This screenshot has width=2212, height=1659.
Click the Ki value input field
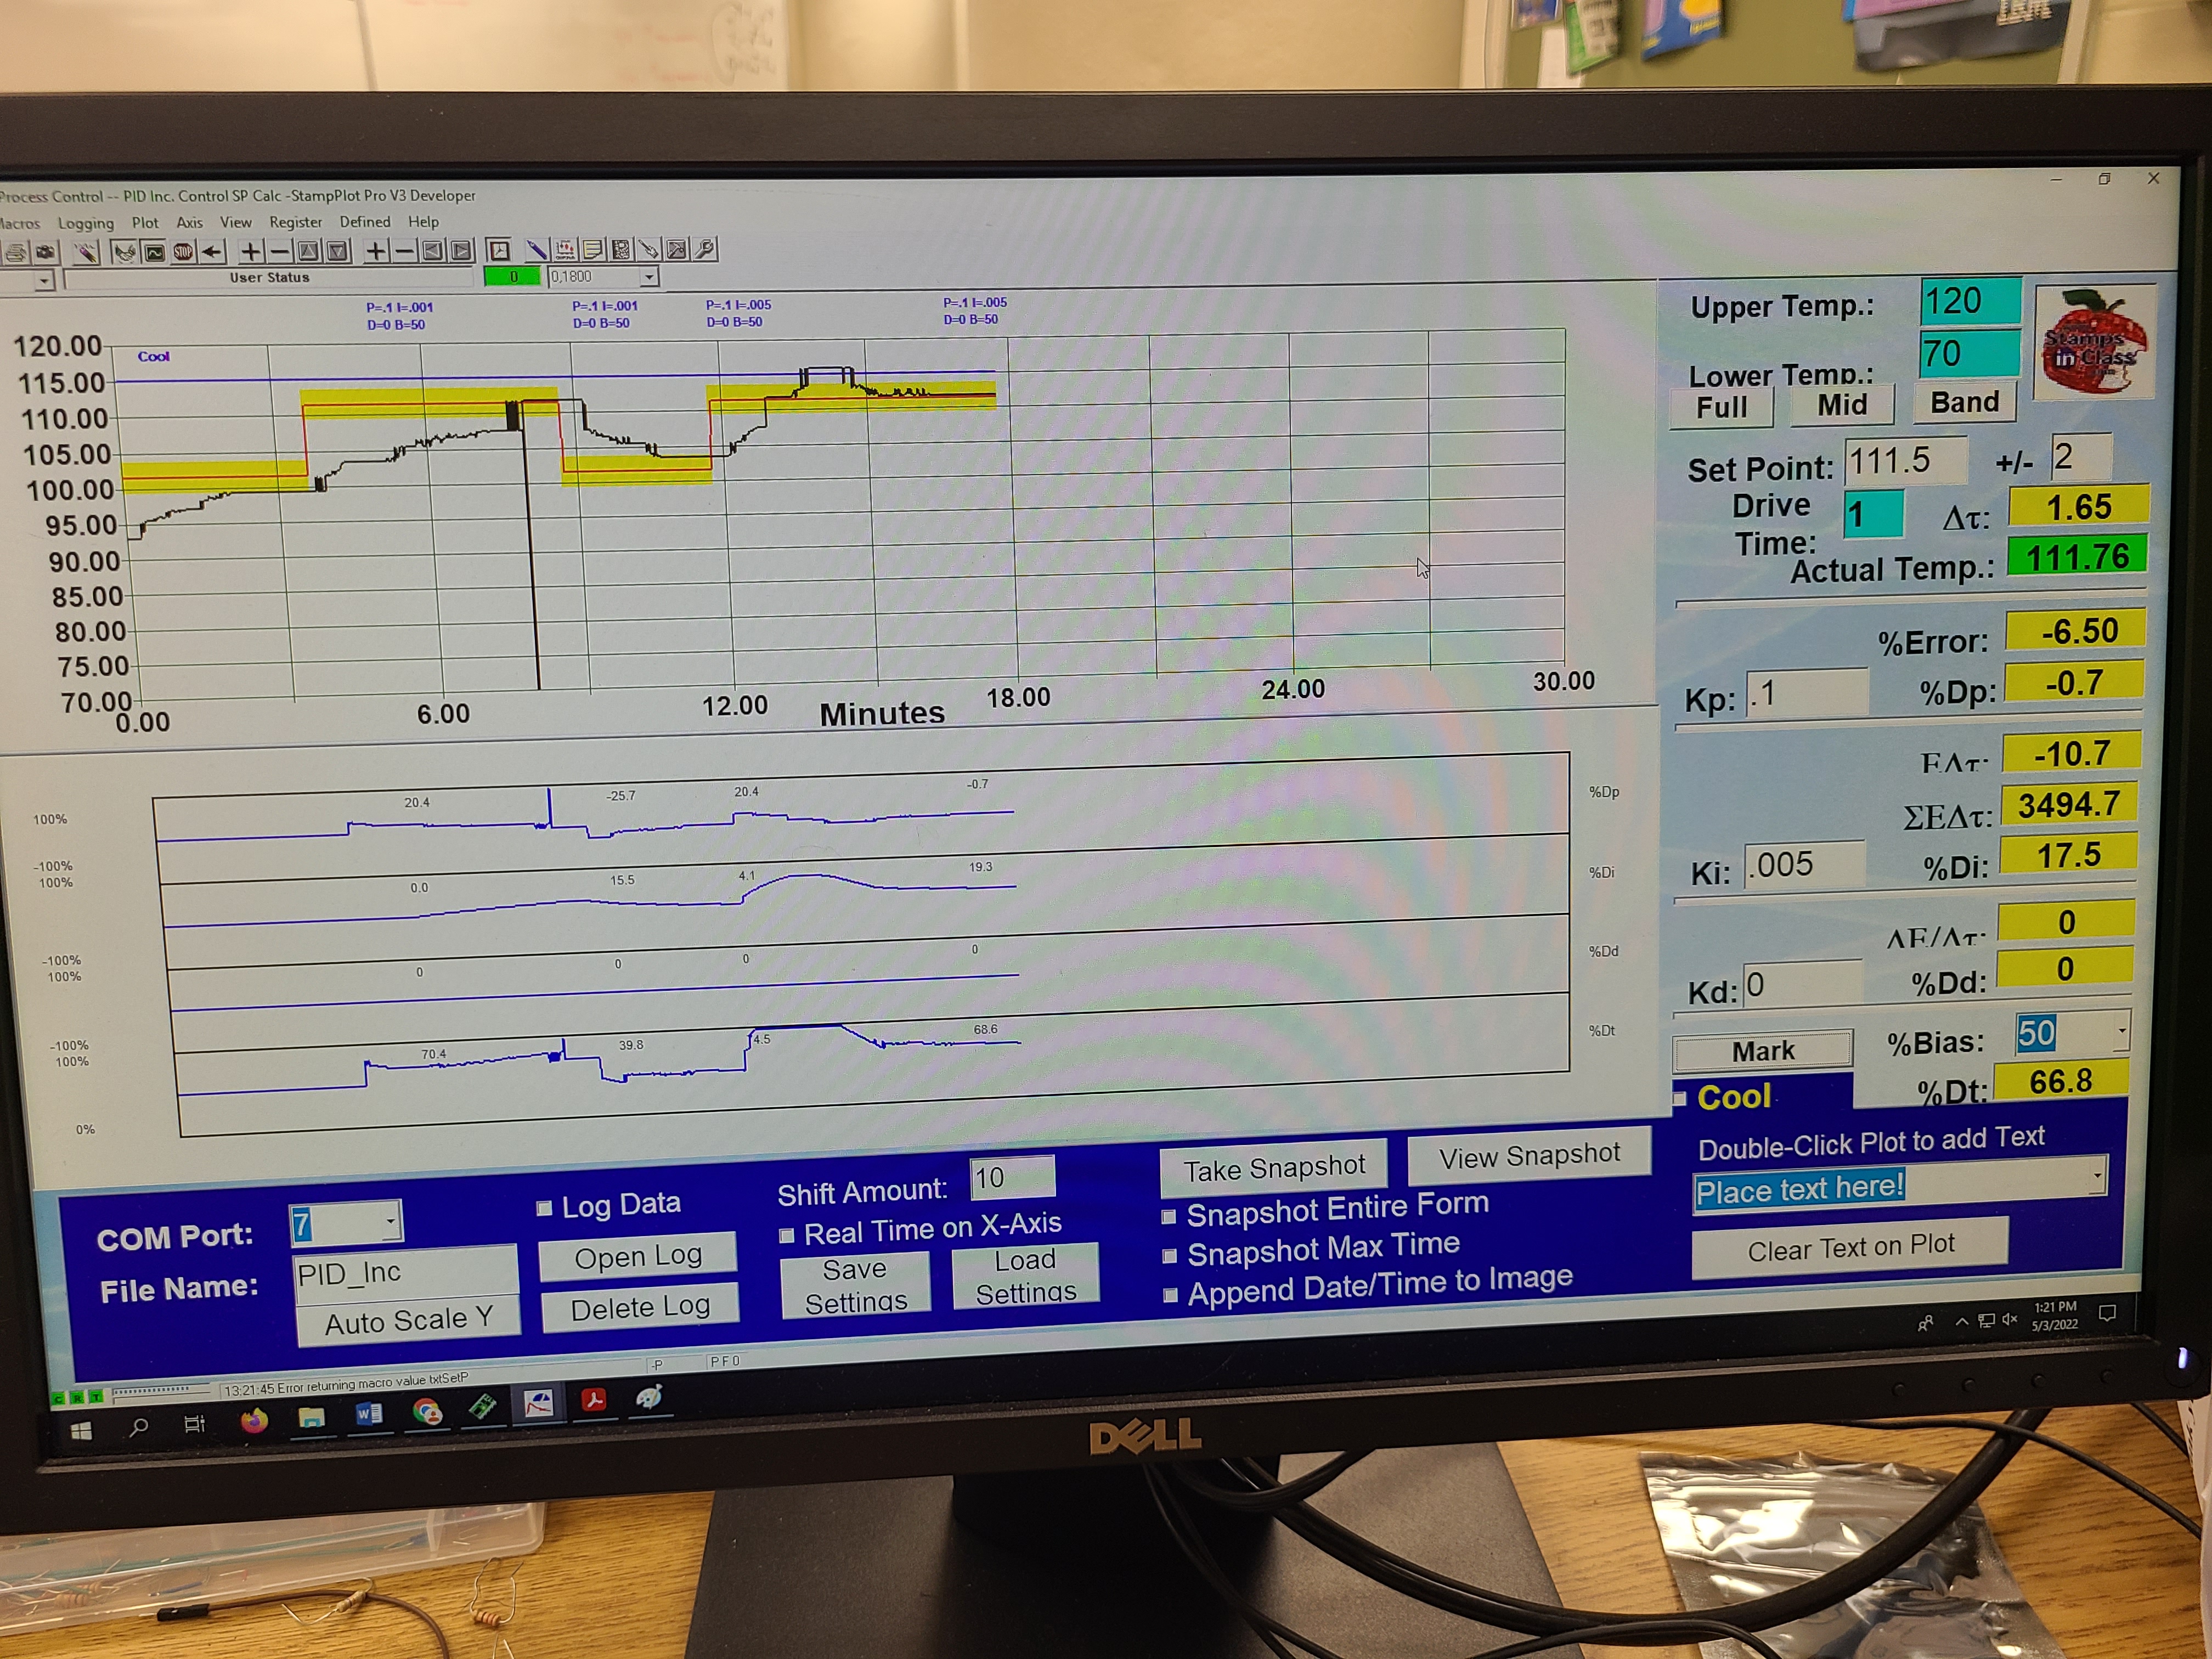[x=1805, y=864]
